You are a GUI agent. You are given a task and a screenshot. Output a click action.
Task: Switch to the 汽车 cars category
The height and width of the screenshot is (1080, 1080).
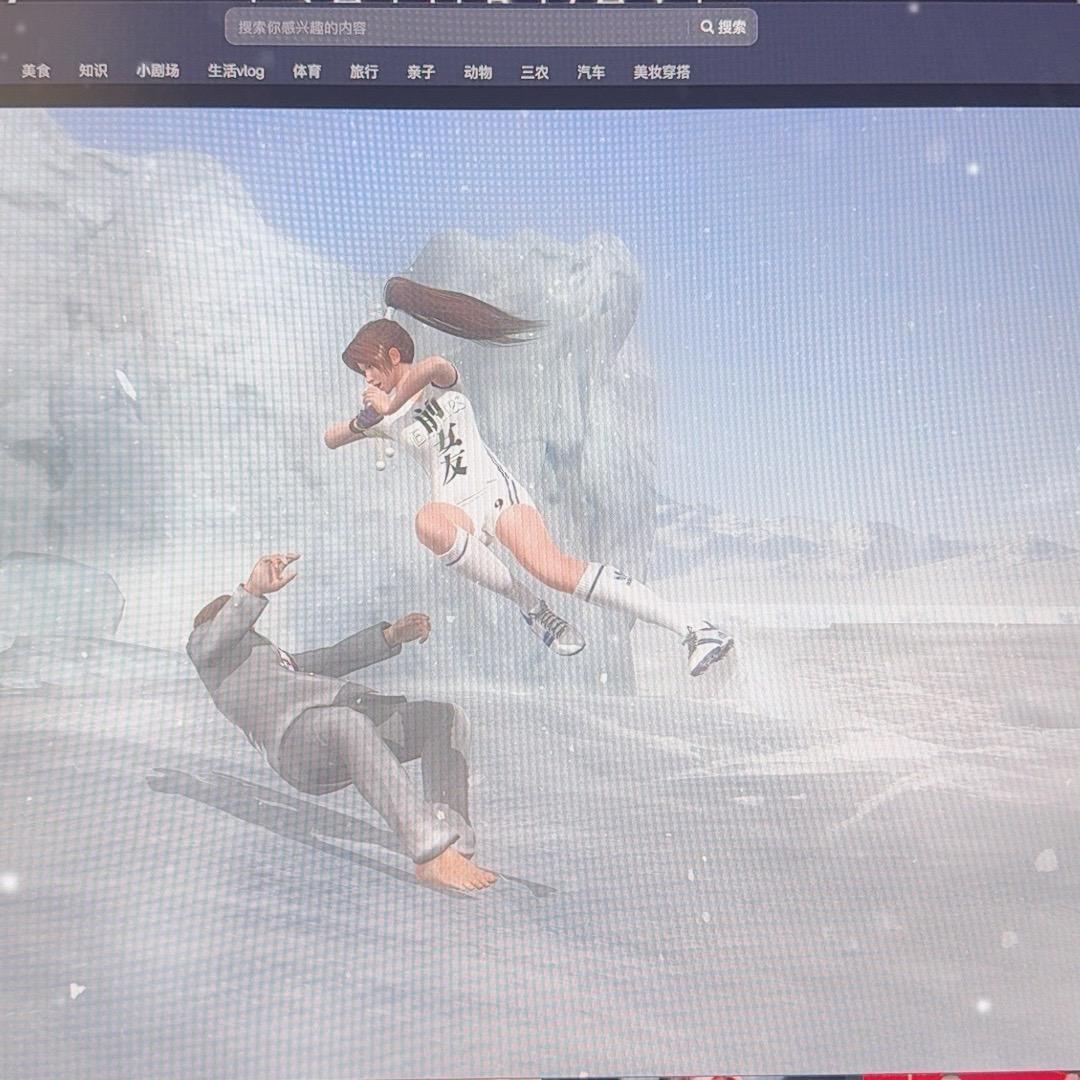(x=588, y=71)
